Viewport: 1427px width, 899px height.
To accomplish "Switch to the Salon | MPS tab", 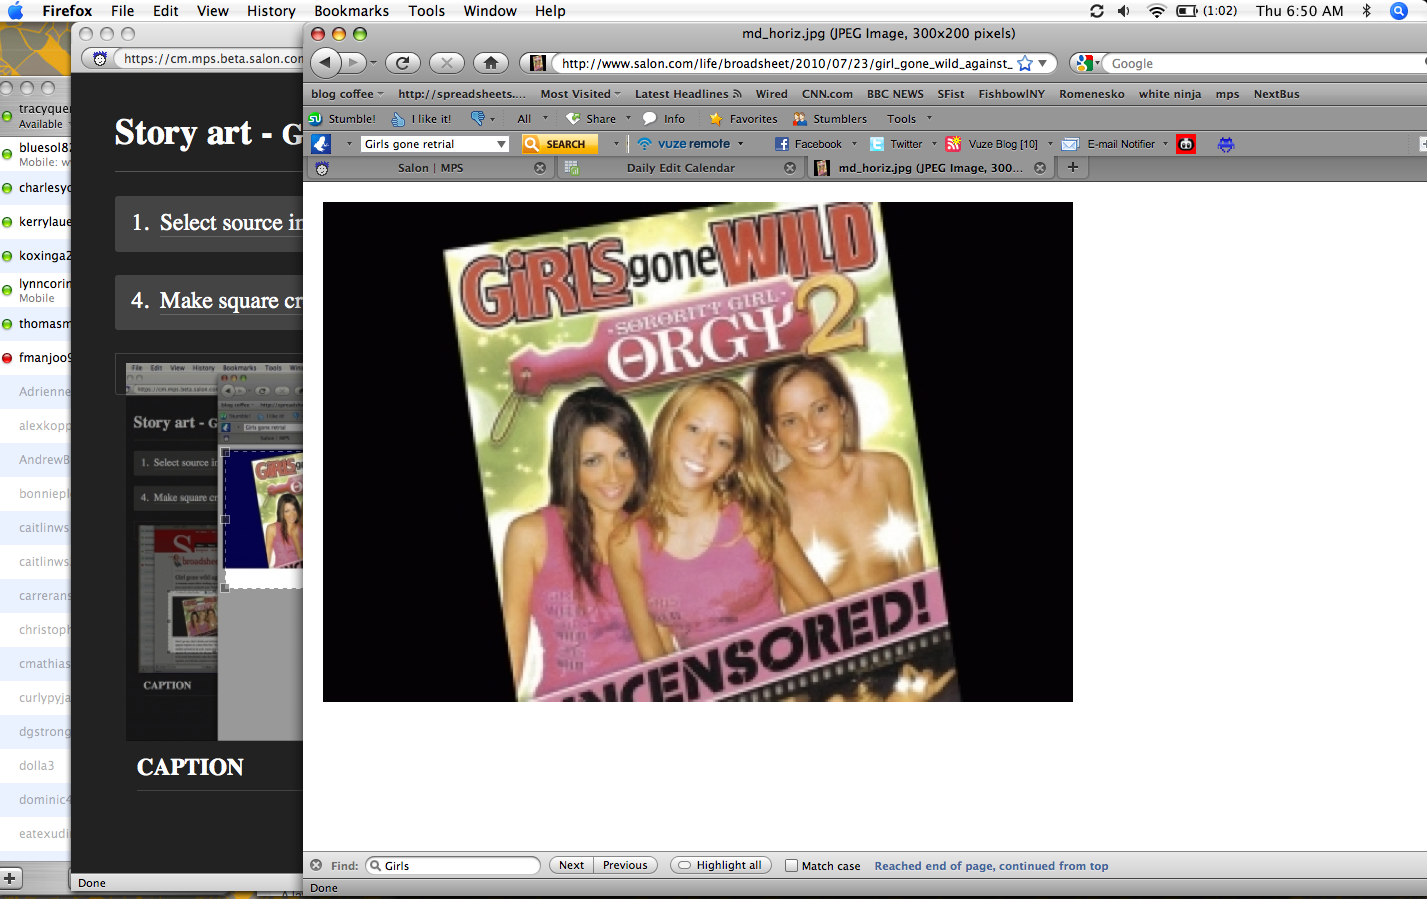I will tap(431, 167).
